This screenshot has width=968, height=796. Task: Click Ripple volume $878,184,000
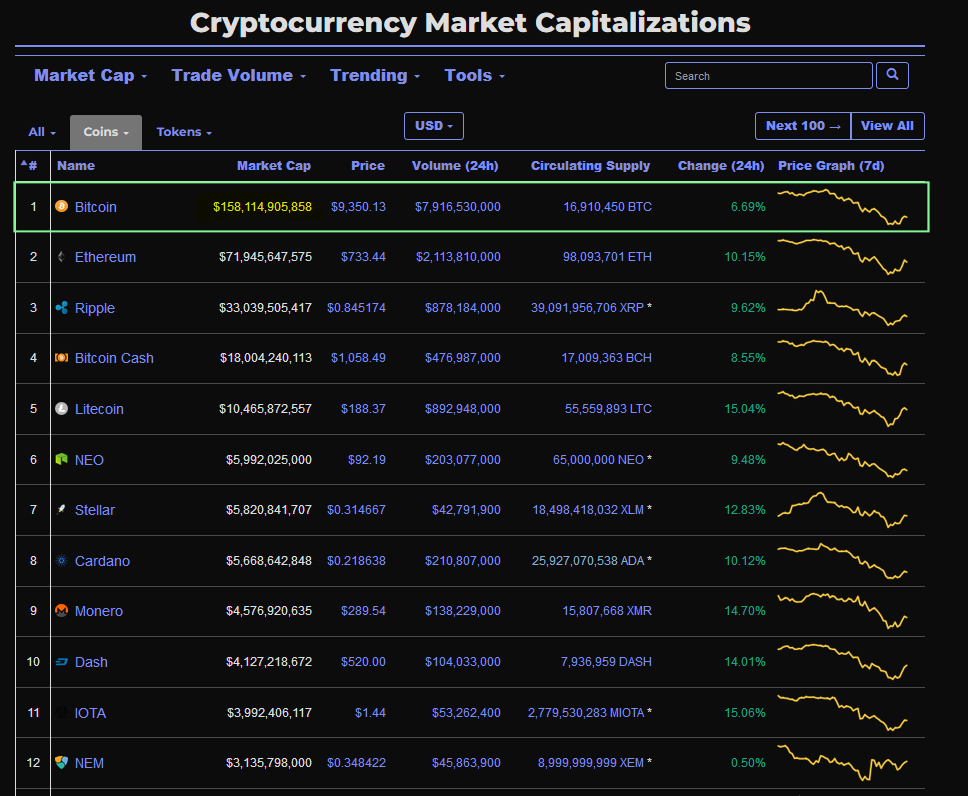(x=462, y=308)
